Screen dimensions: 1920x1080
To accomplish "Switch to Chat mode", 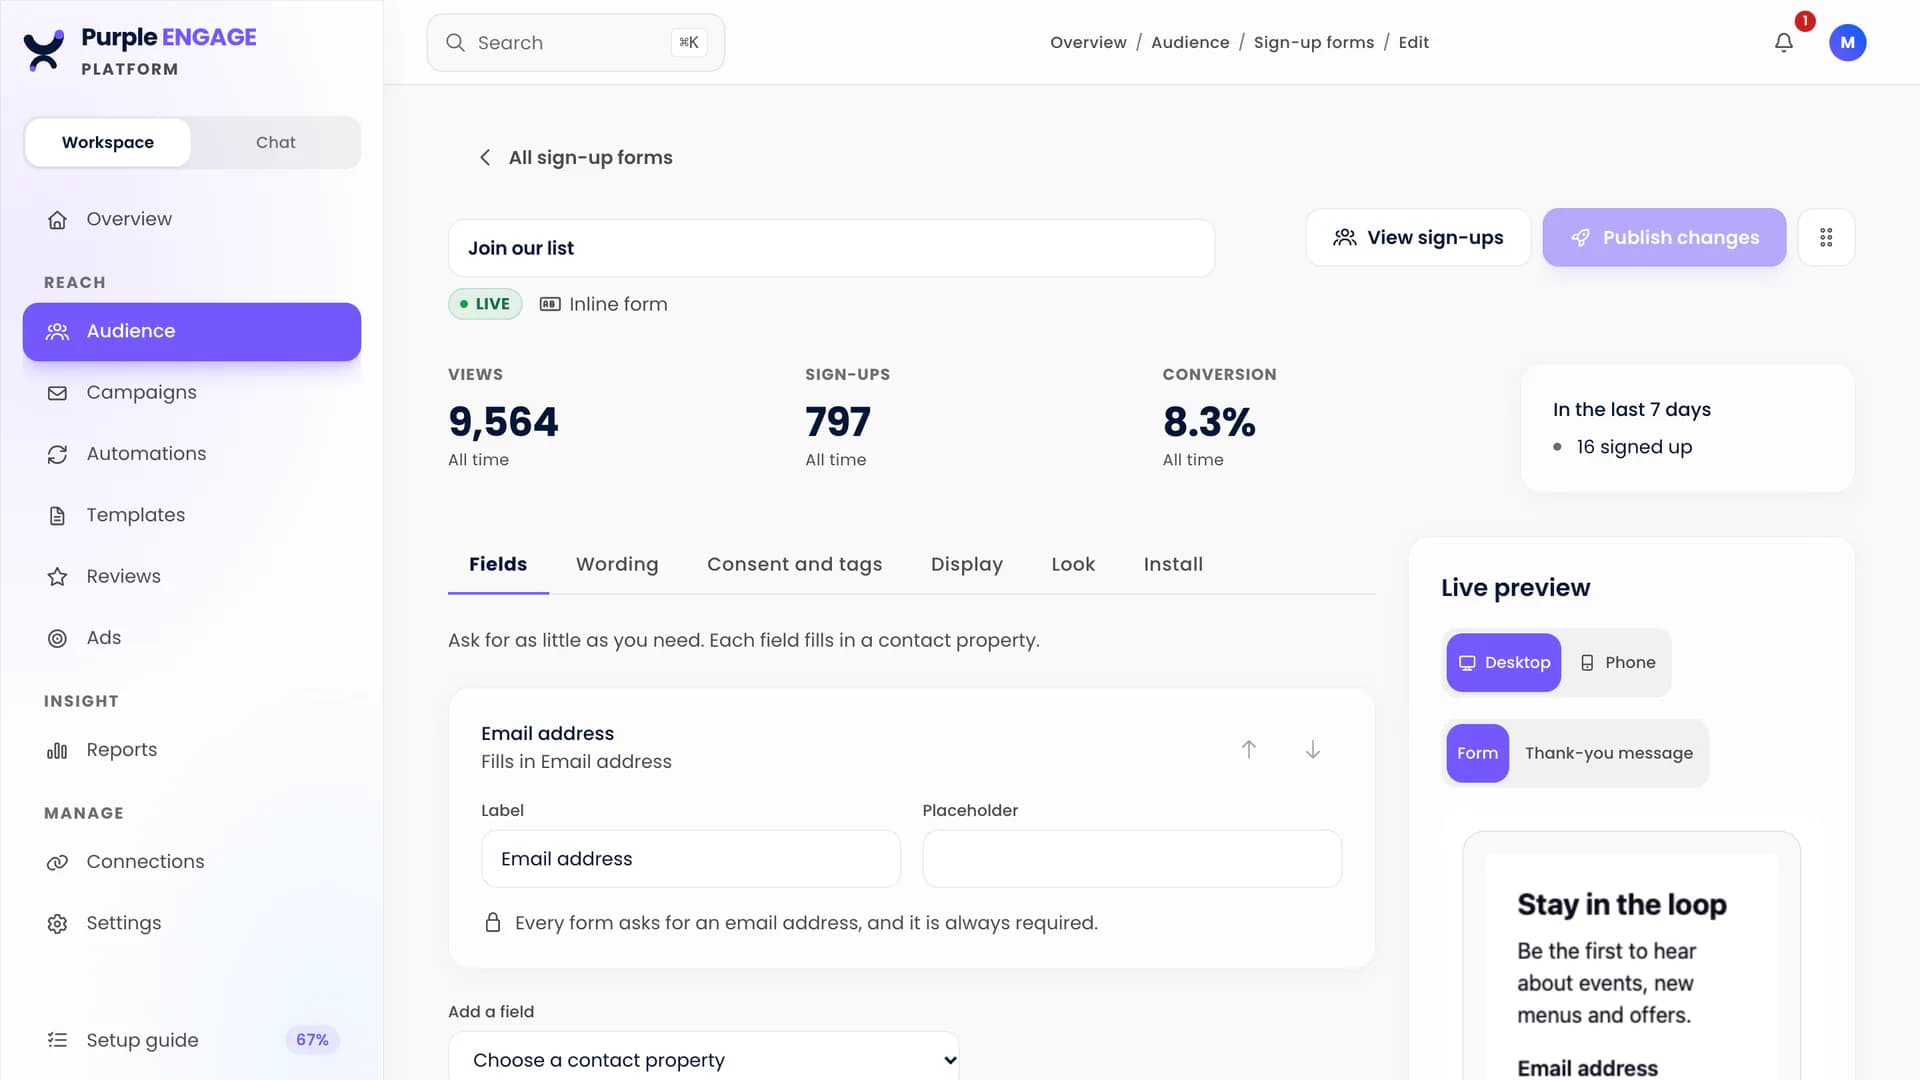I will (x=276, y=142).
